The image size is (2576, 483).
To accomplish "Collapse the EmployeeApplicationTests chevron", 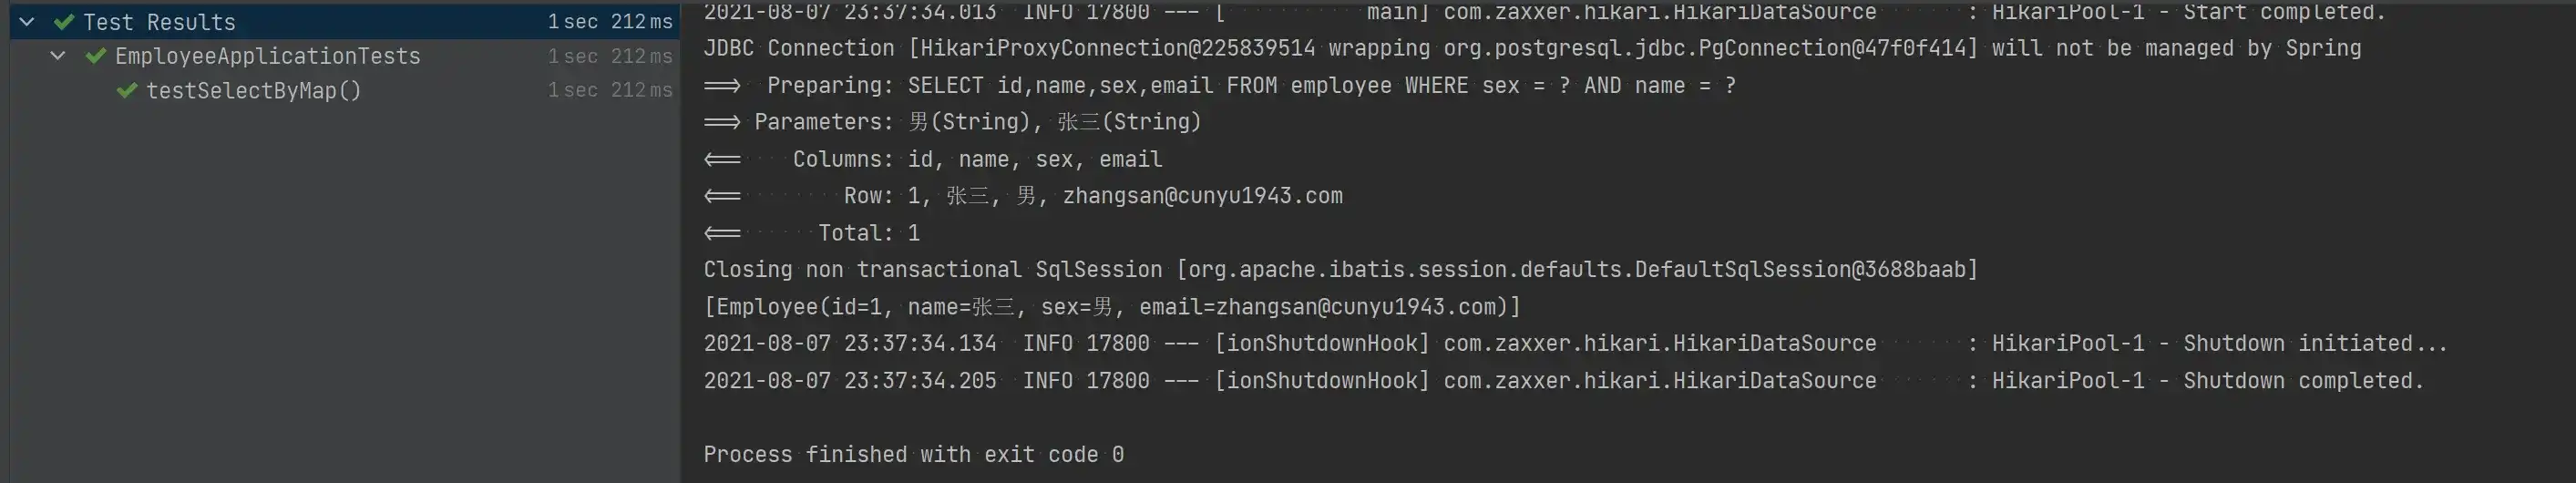I will pos(58,56).
